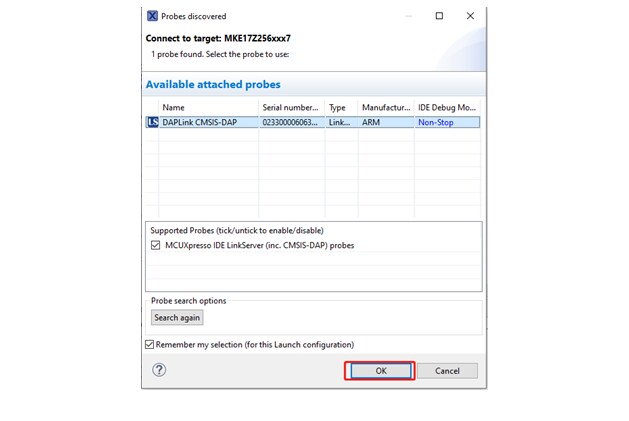Click the Serial number column header

tap(292, 107)
